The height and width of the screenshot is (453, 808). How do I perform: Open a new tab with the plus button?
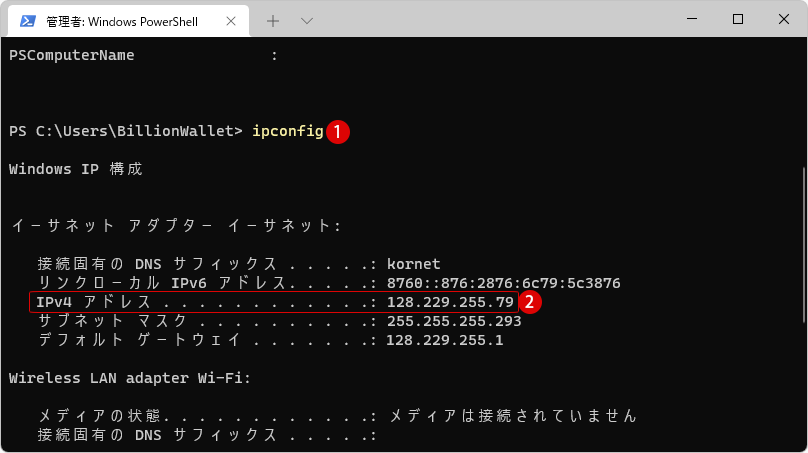273,21
